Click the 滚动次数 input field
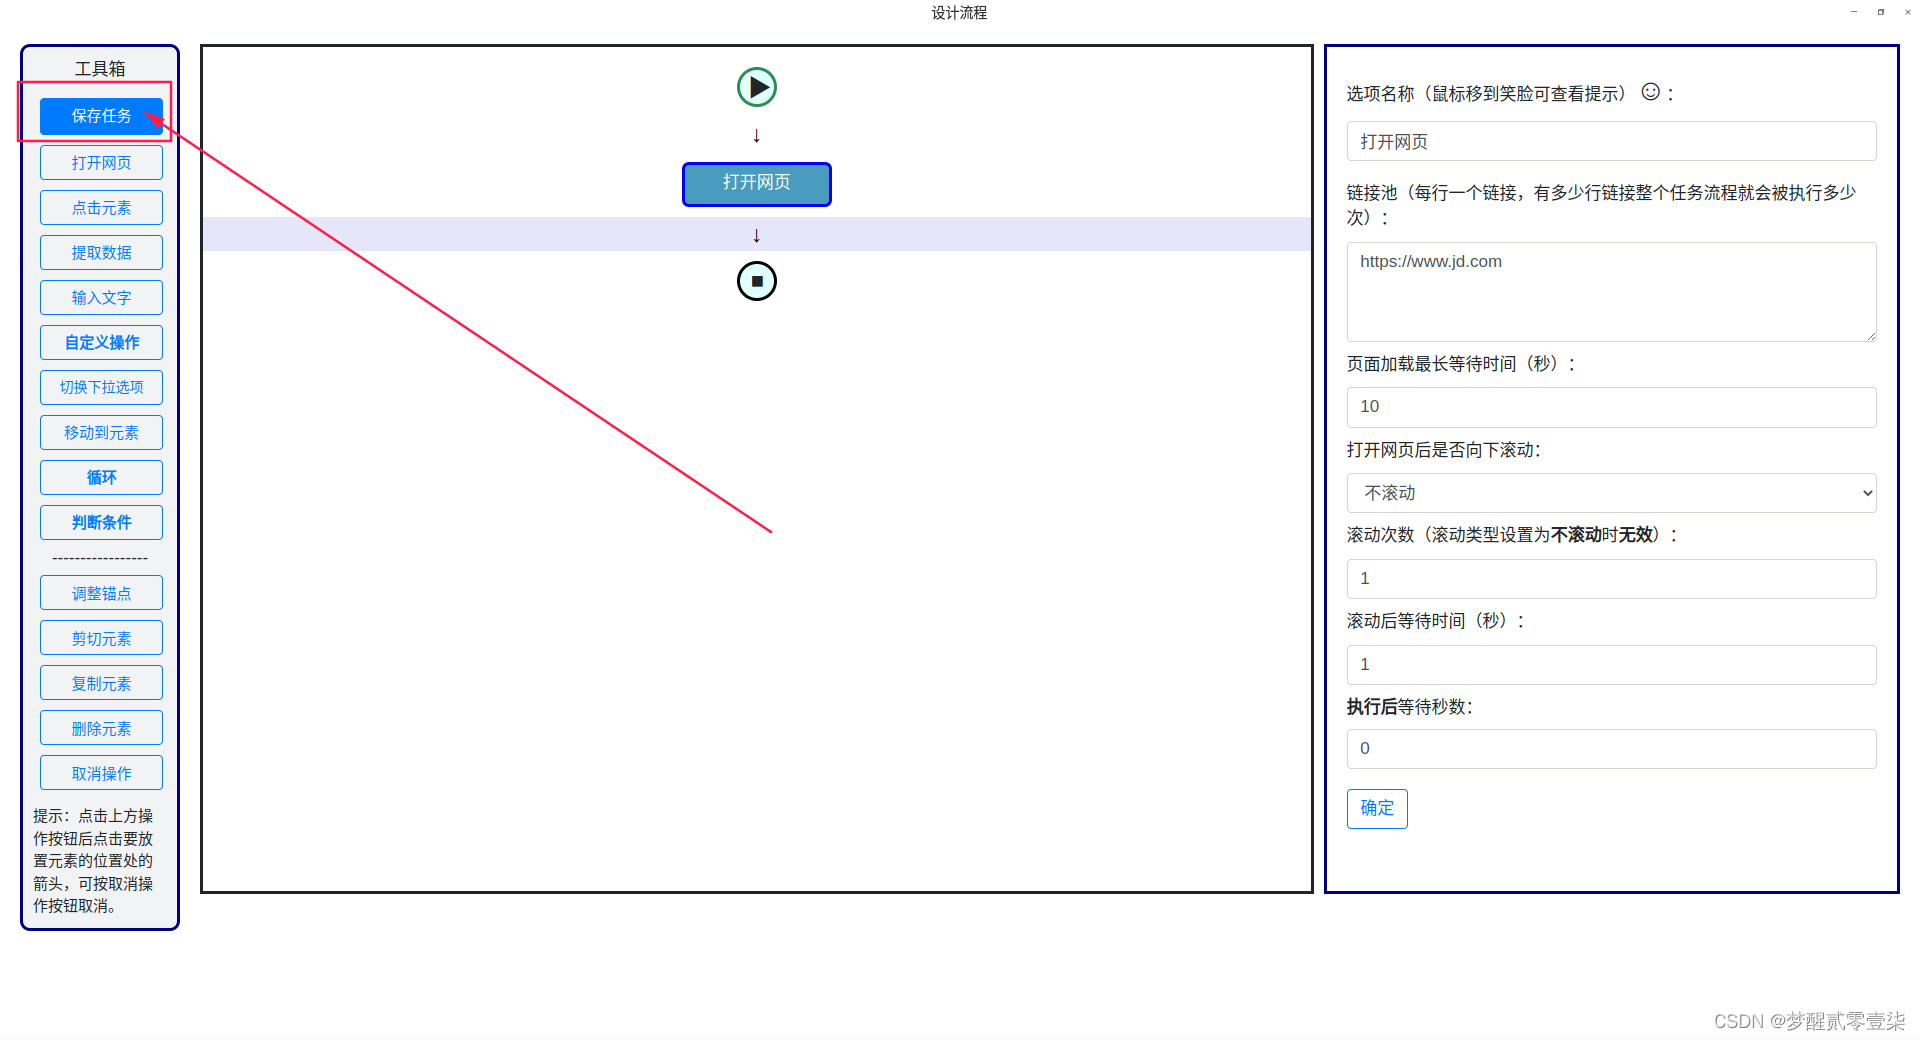This screenshot has height=1040, width=1920. [x=1611, y=579]
